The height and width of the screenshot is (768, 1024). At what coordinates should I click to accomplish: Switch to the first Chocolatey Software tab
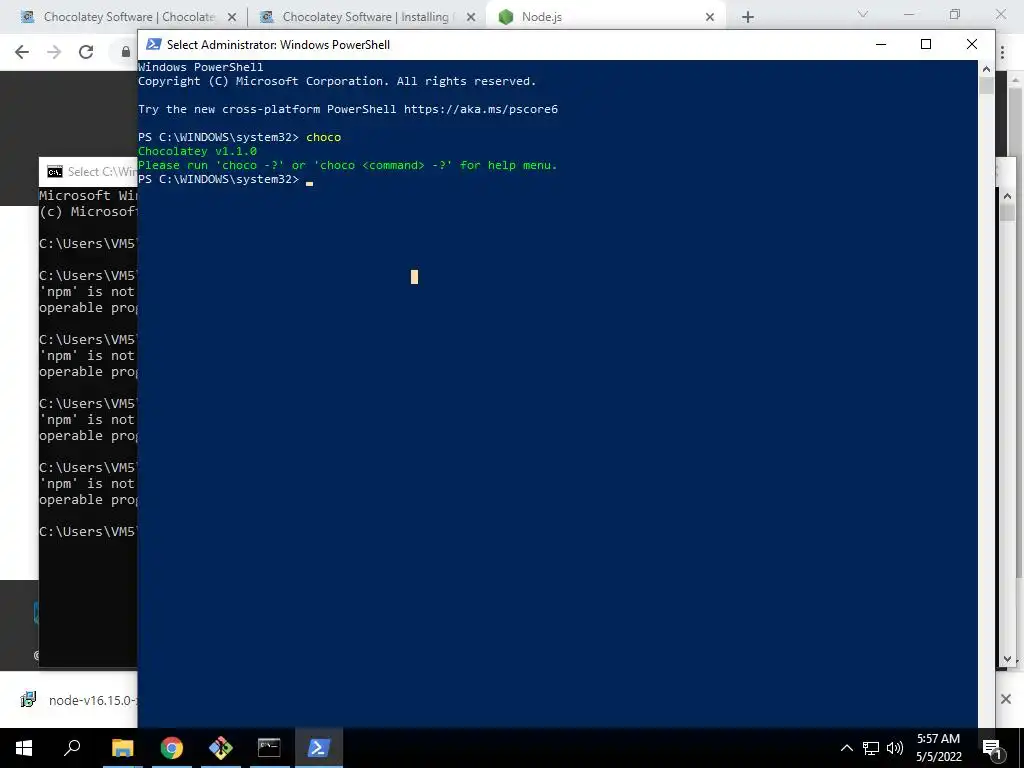click(129, 17)
